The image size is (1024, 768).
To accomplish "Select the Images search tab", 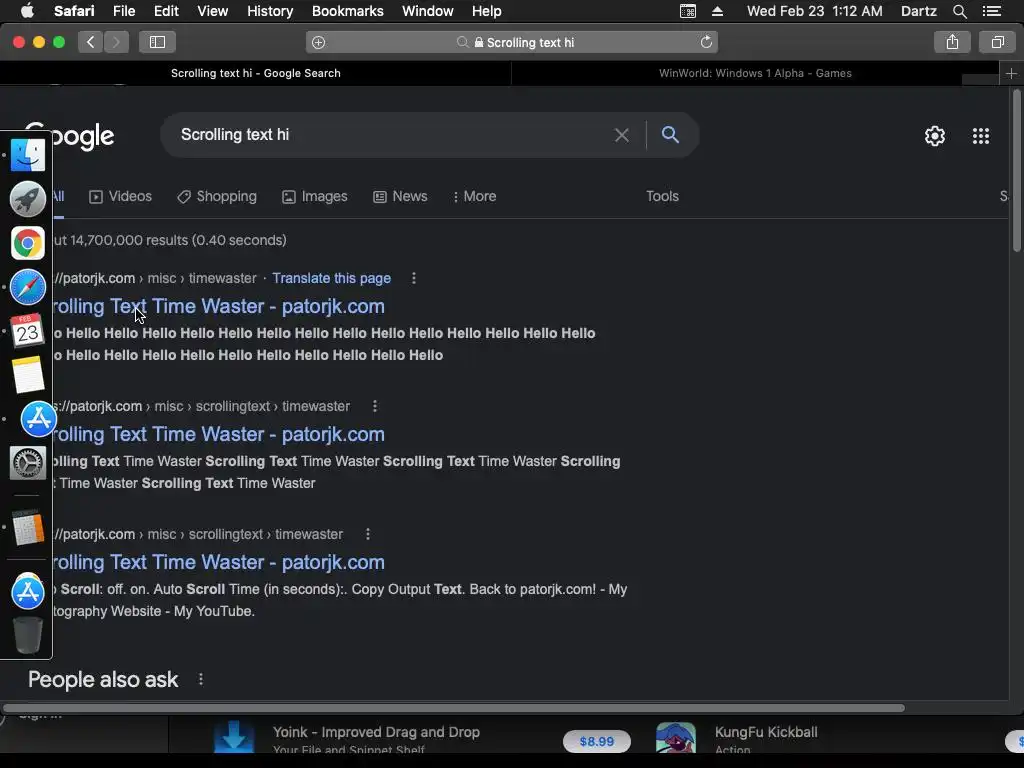I will point(315,197).
